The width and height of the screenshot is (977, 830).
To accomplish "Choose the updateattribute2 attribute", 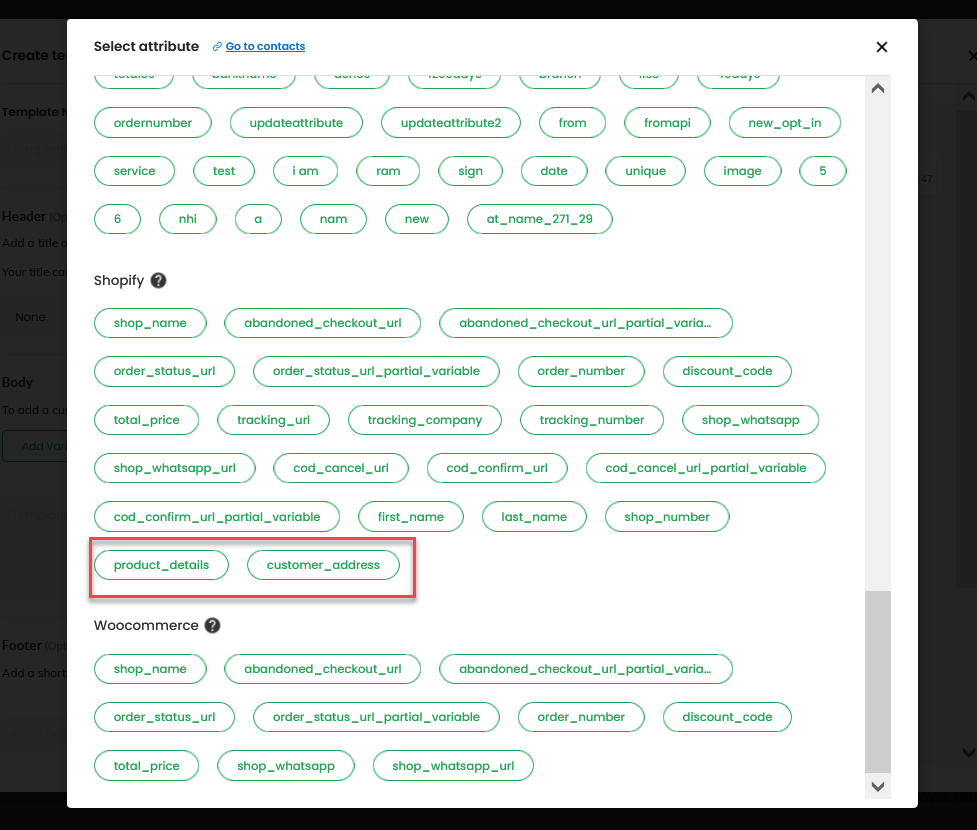I will (x=450, y=123).
